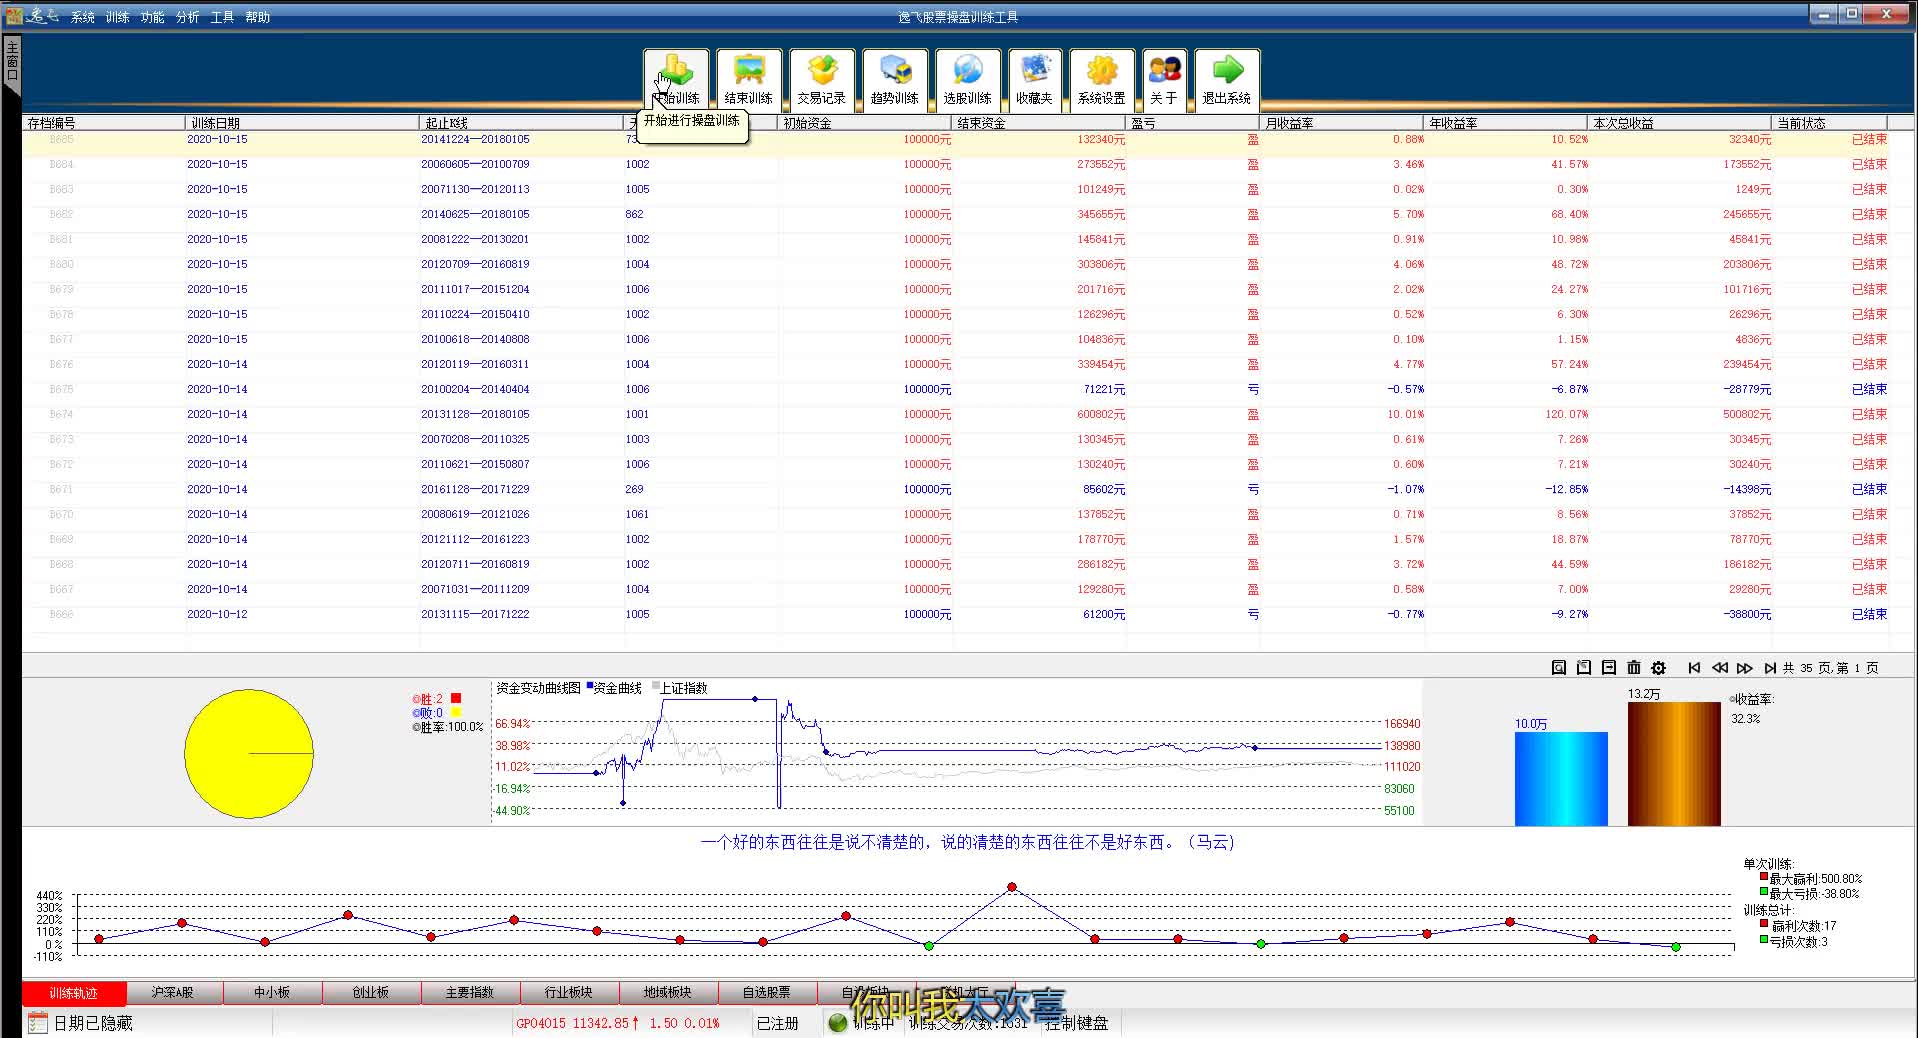Open the 功能 menu

coord(152,17)
